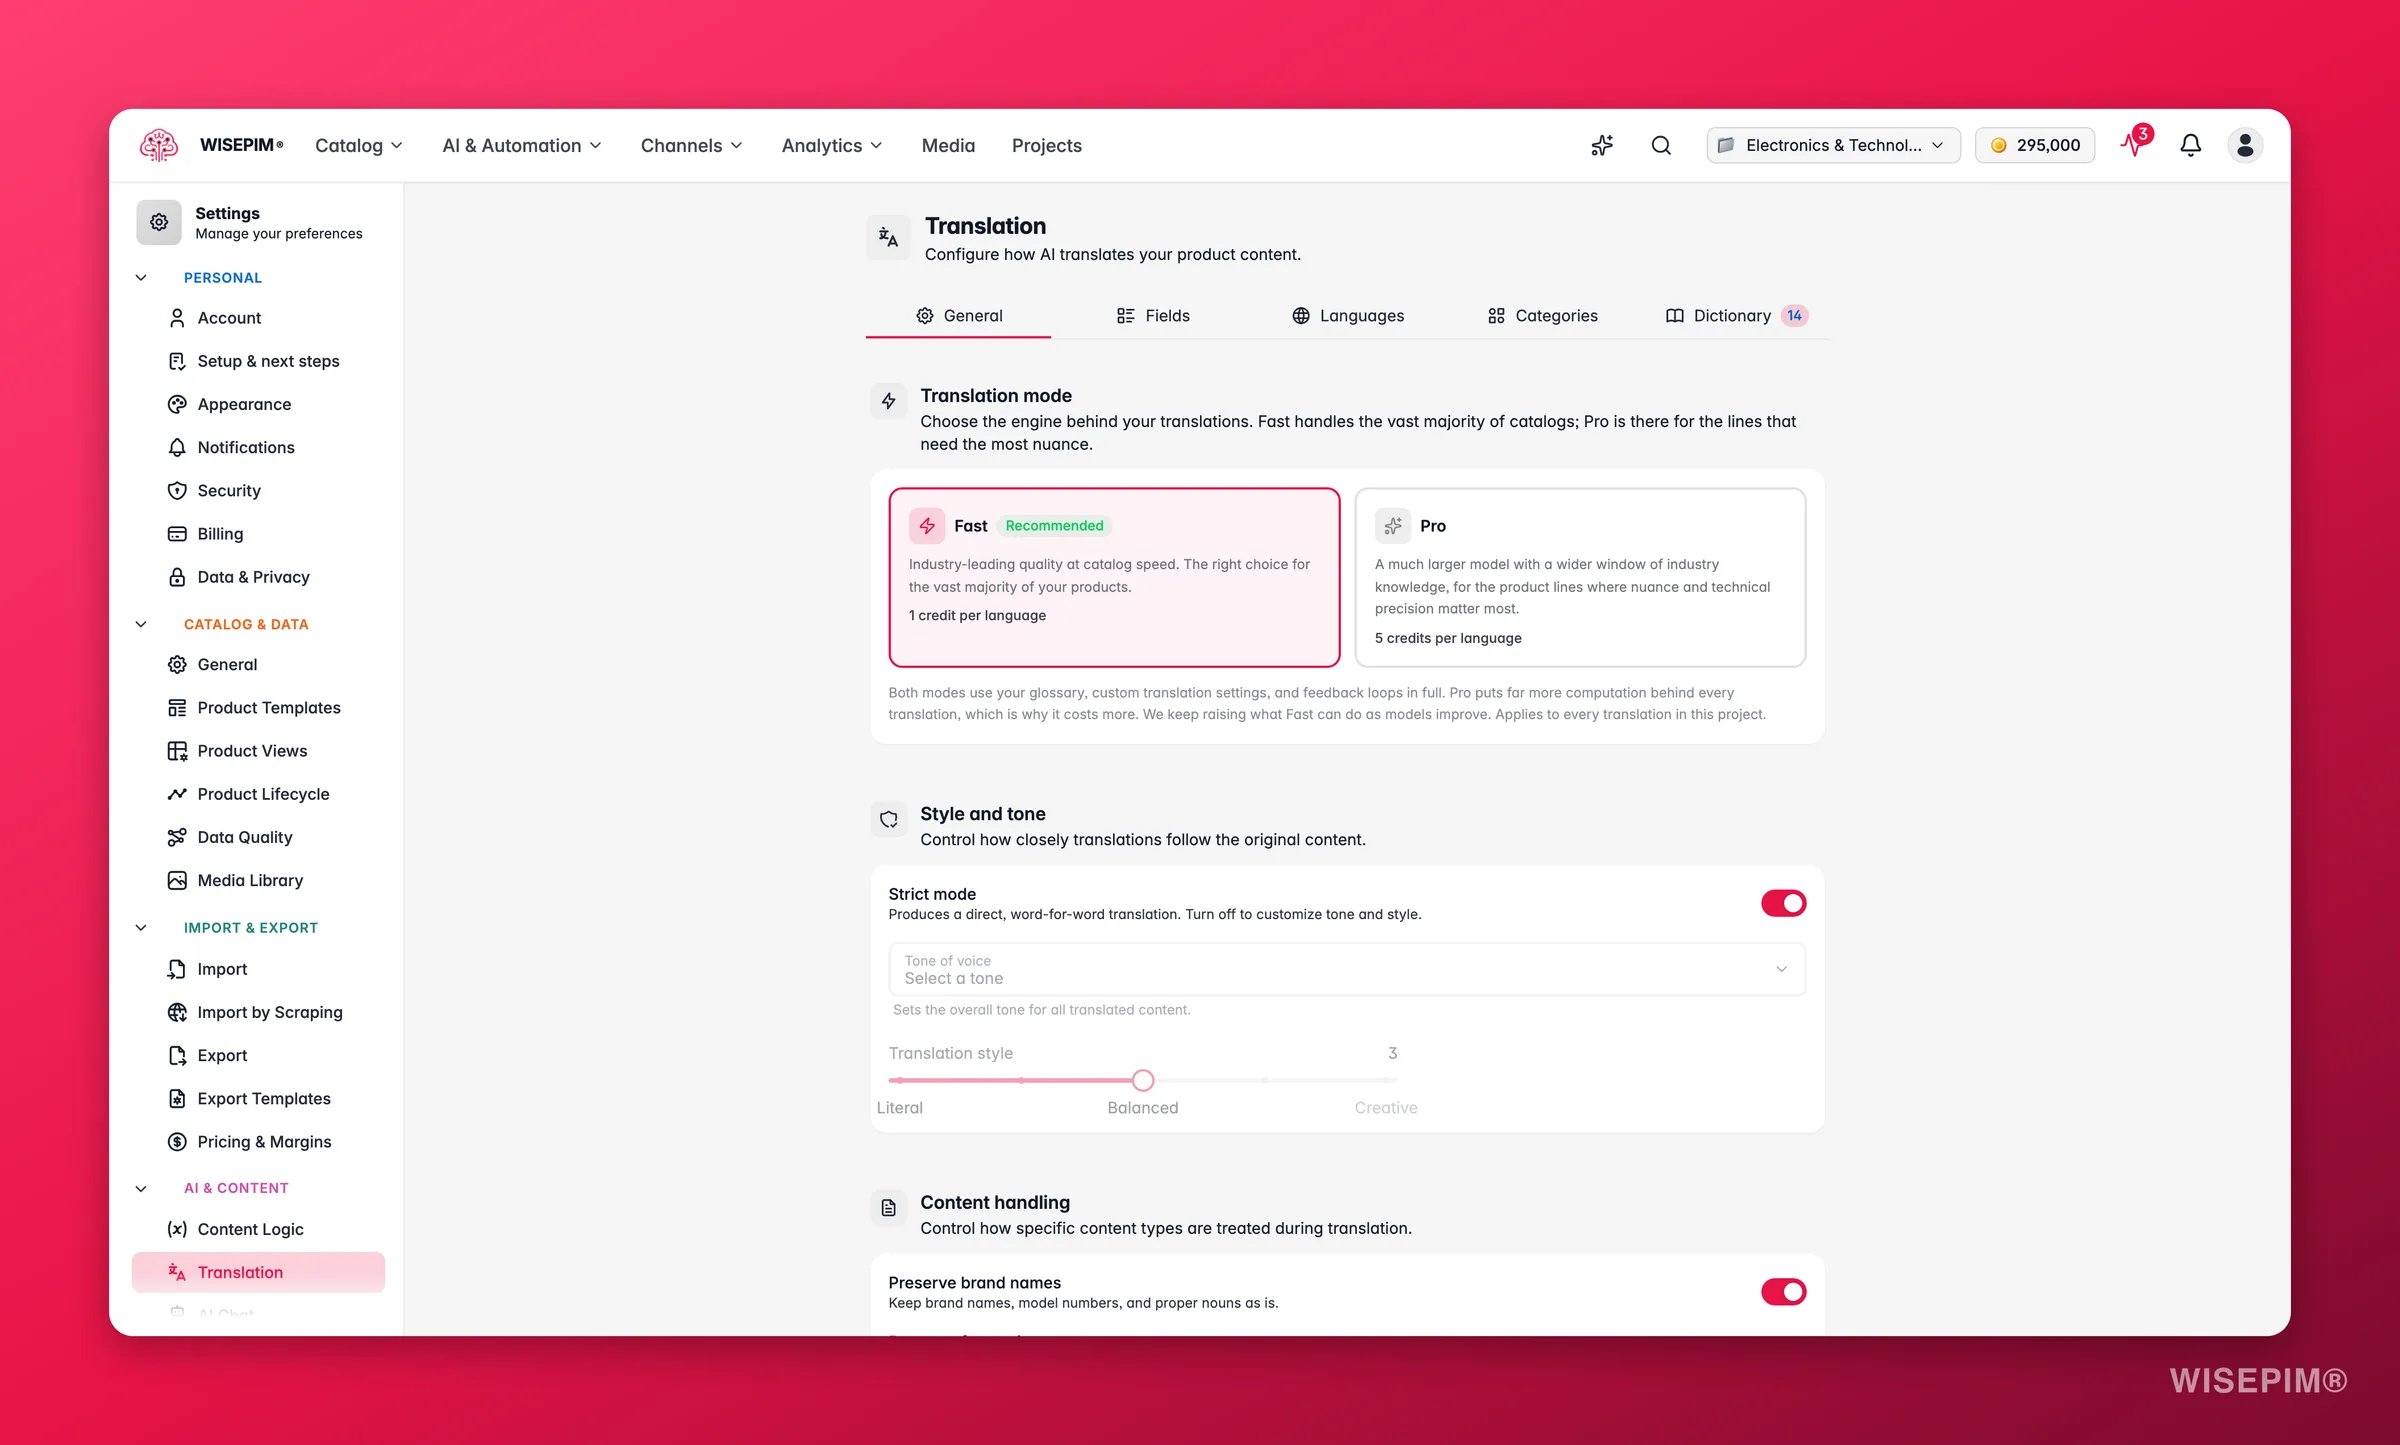Click the Settings gear icon in sidebar header
This screenshot has width=2400, height=1445.
(159, 222)
